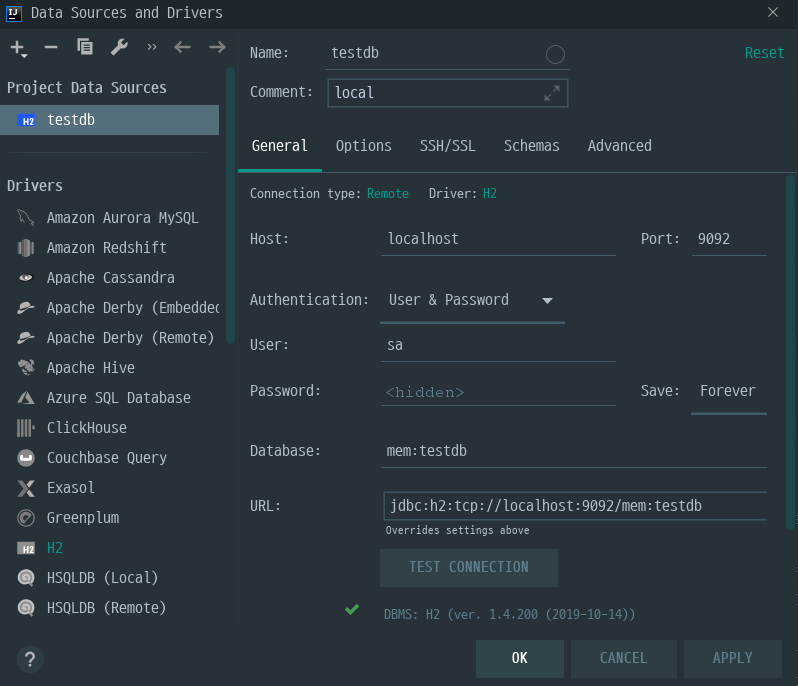Click DBMS: H2 version status text
Viewport: 798px width, 686px height.
click(x=509, y=615)
